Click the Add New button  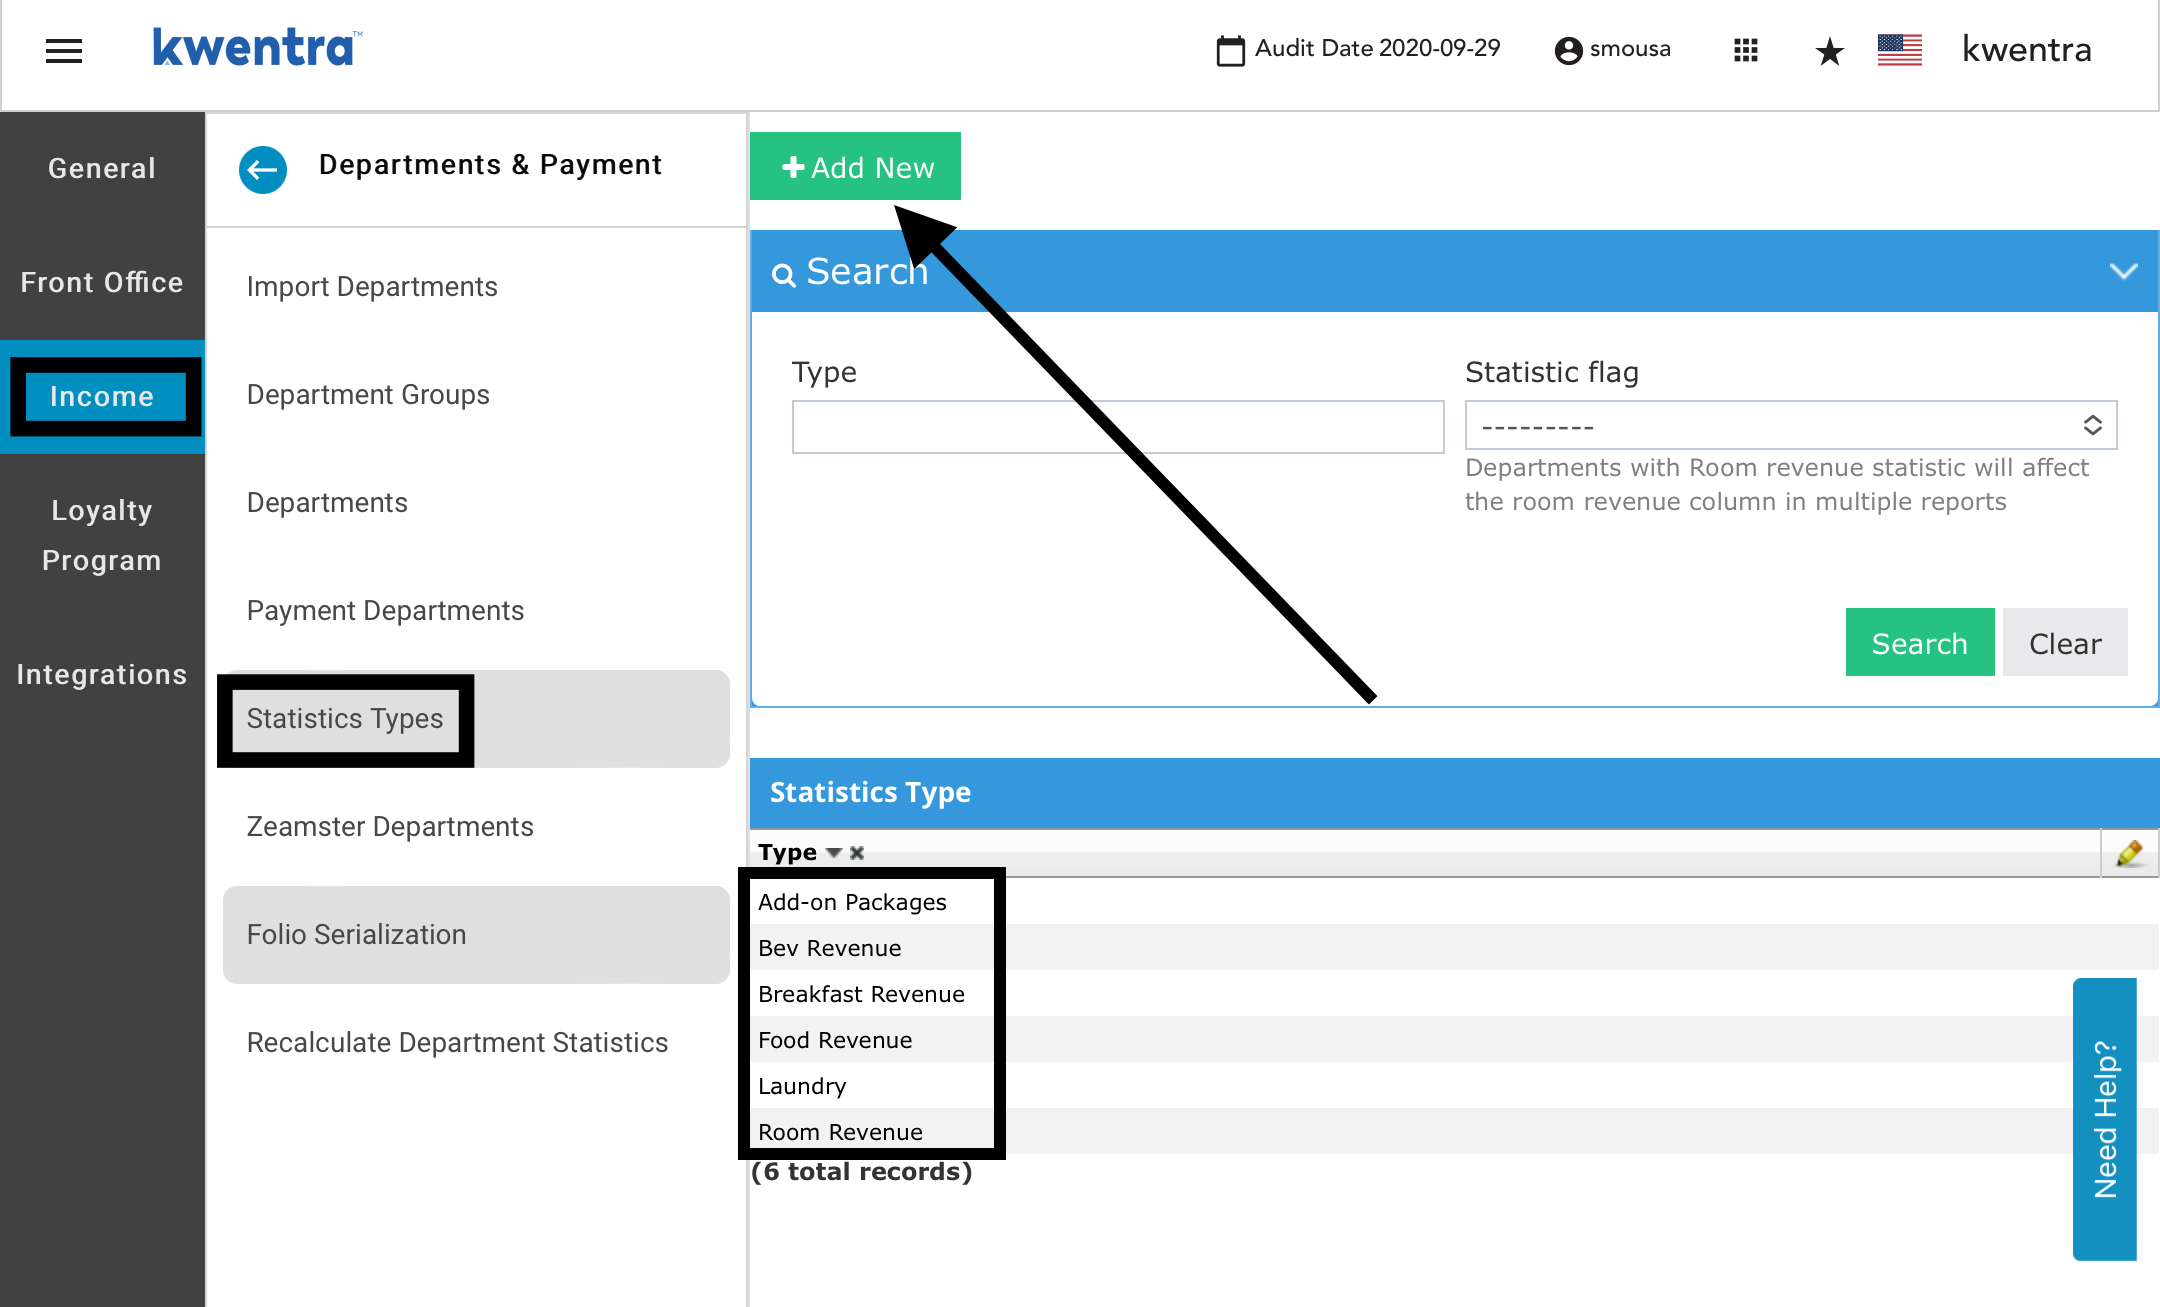(856, 167)
